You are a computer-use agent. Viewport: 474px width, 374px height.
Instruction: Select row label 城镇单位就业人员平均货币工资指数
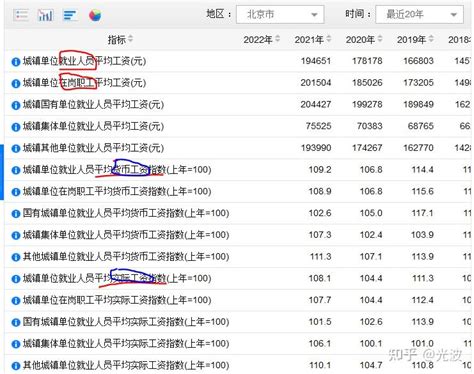coord(117,170)
